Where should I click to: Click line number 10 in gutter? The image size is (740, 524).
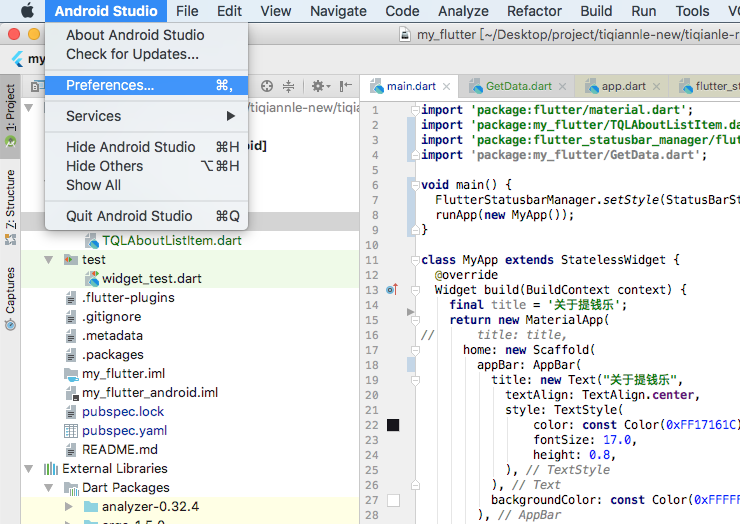pyautogui.click(x=372, y=245)
